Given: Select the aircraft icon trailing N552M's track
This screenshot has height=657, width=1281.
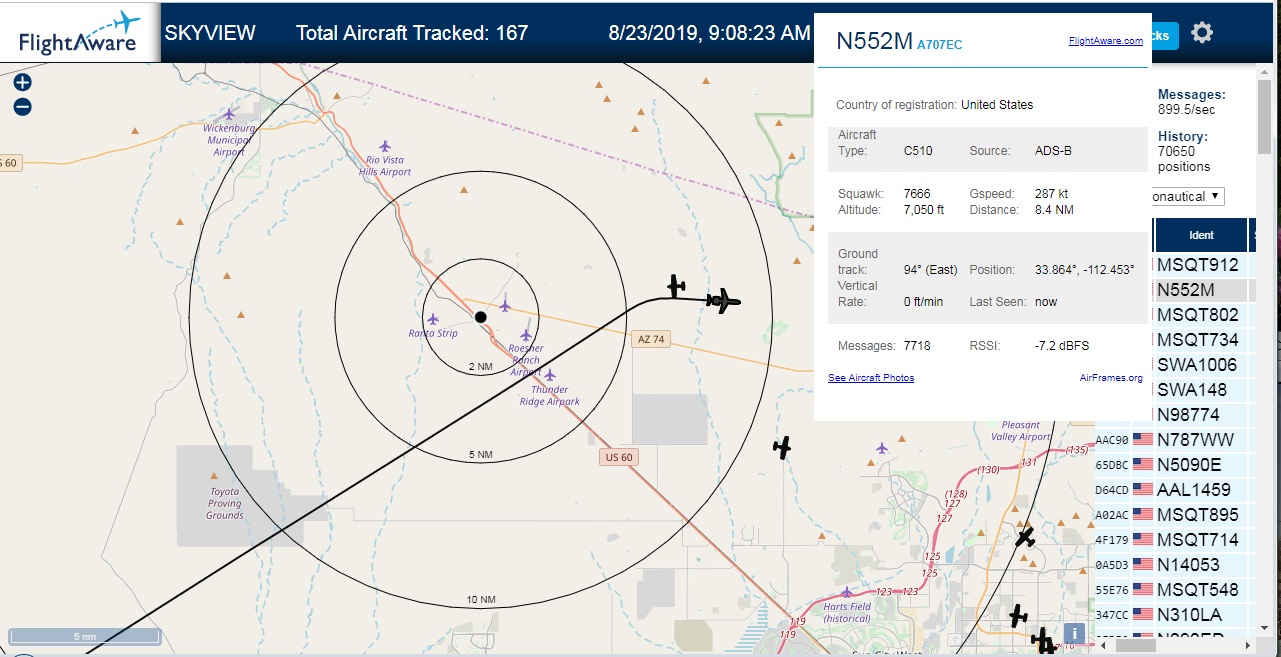Looking at the screenshot, I should (677, 286).
